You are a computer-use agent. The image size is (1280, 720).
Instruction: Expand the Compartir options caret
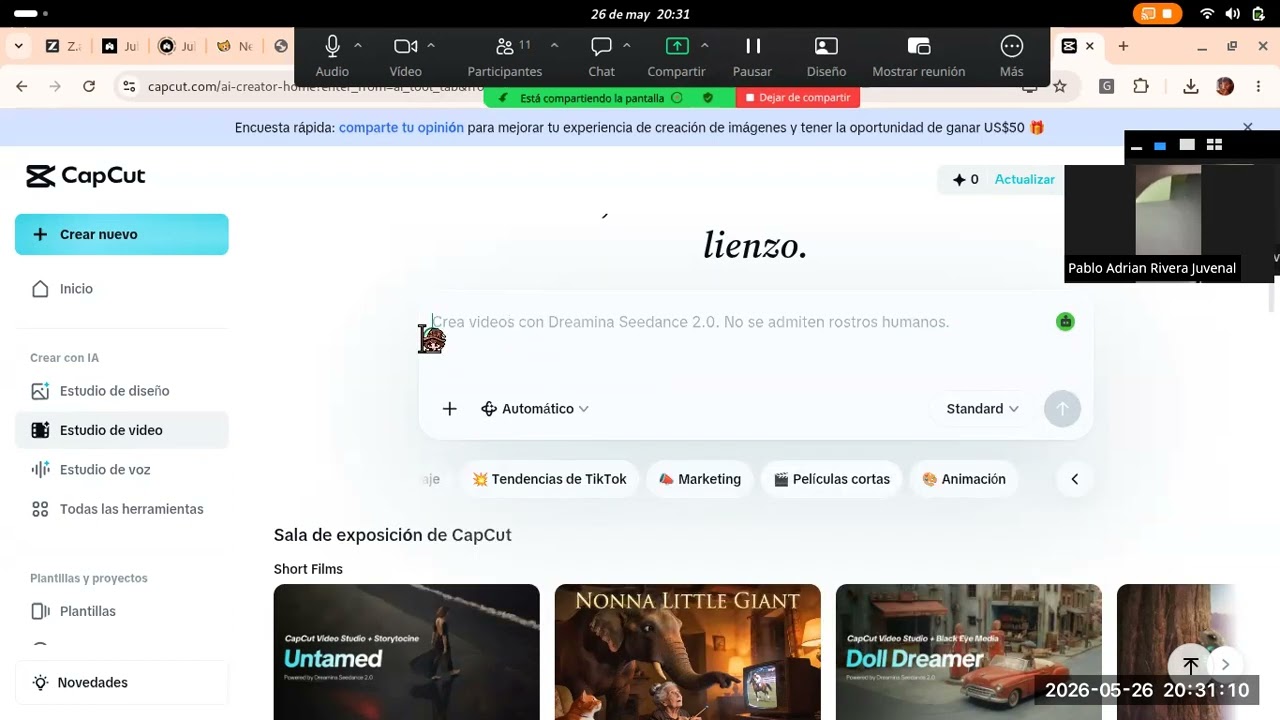pos(704,46)
